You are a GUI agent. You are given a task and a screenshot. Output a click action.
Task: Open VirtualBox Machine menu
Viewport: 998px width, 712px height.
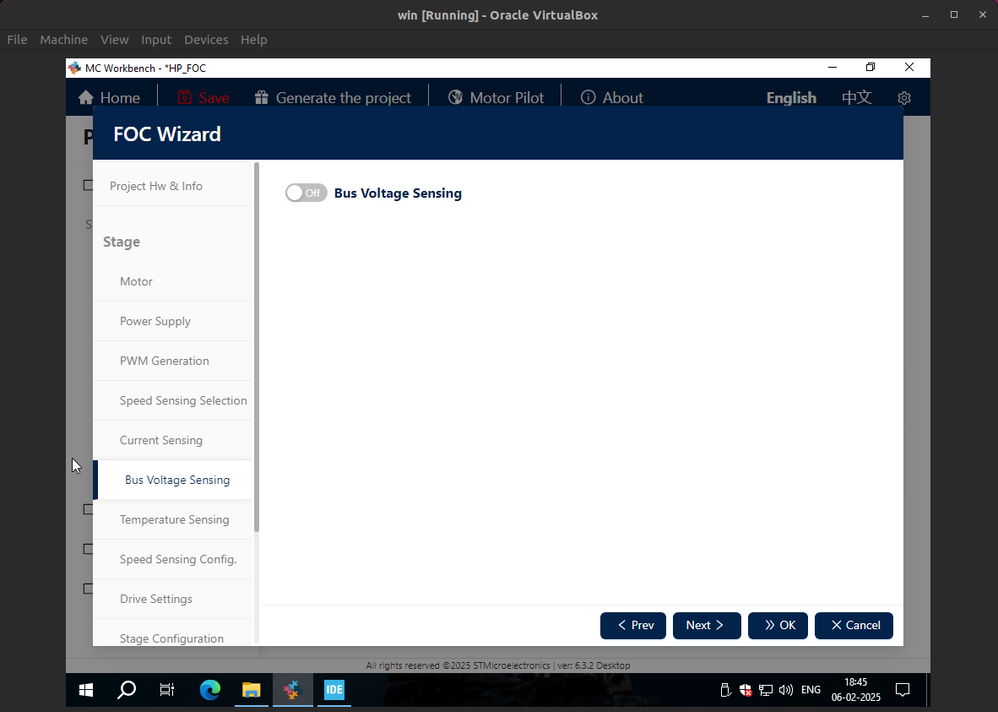pyautogui.click(x=64, y=39)
